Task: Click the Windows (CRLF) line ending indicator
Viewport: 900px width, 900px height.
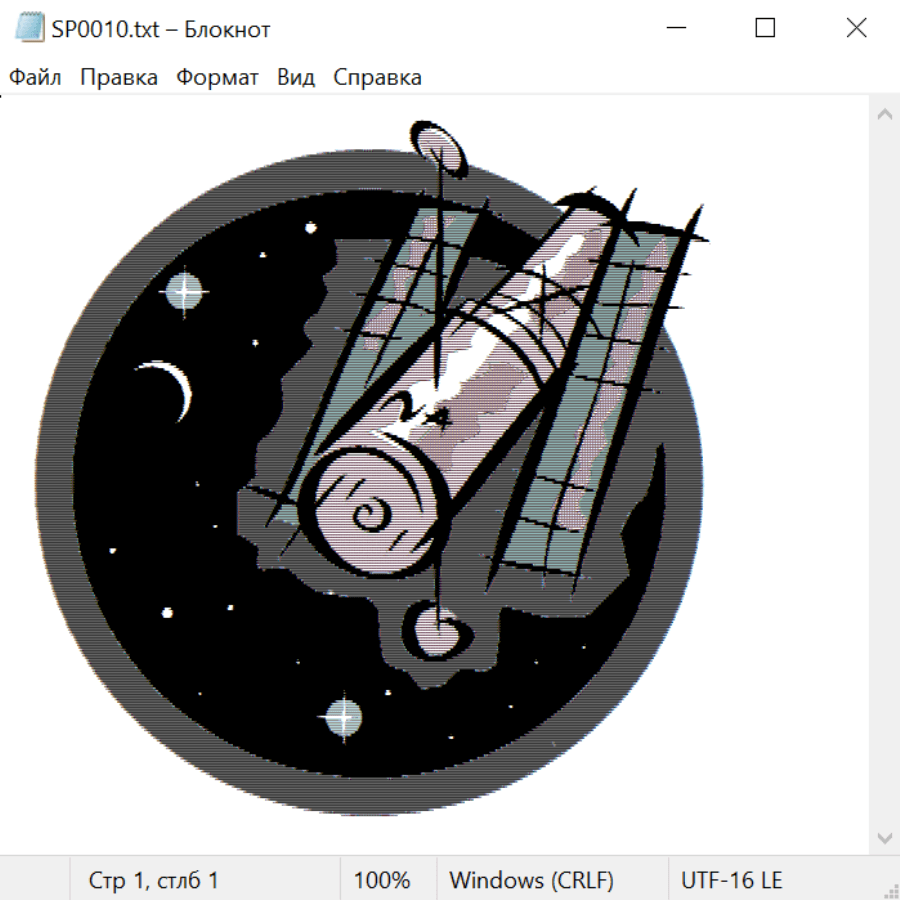Action: coord(531,880)
